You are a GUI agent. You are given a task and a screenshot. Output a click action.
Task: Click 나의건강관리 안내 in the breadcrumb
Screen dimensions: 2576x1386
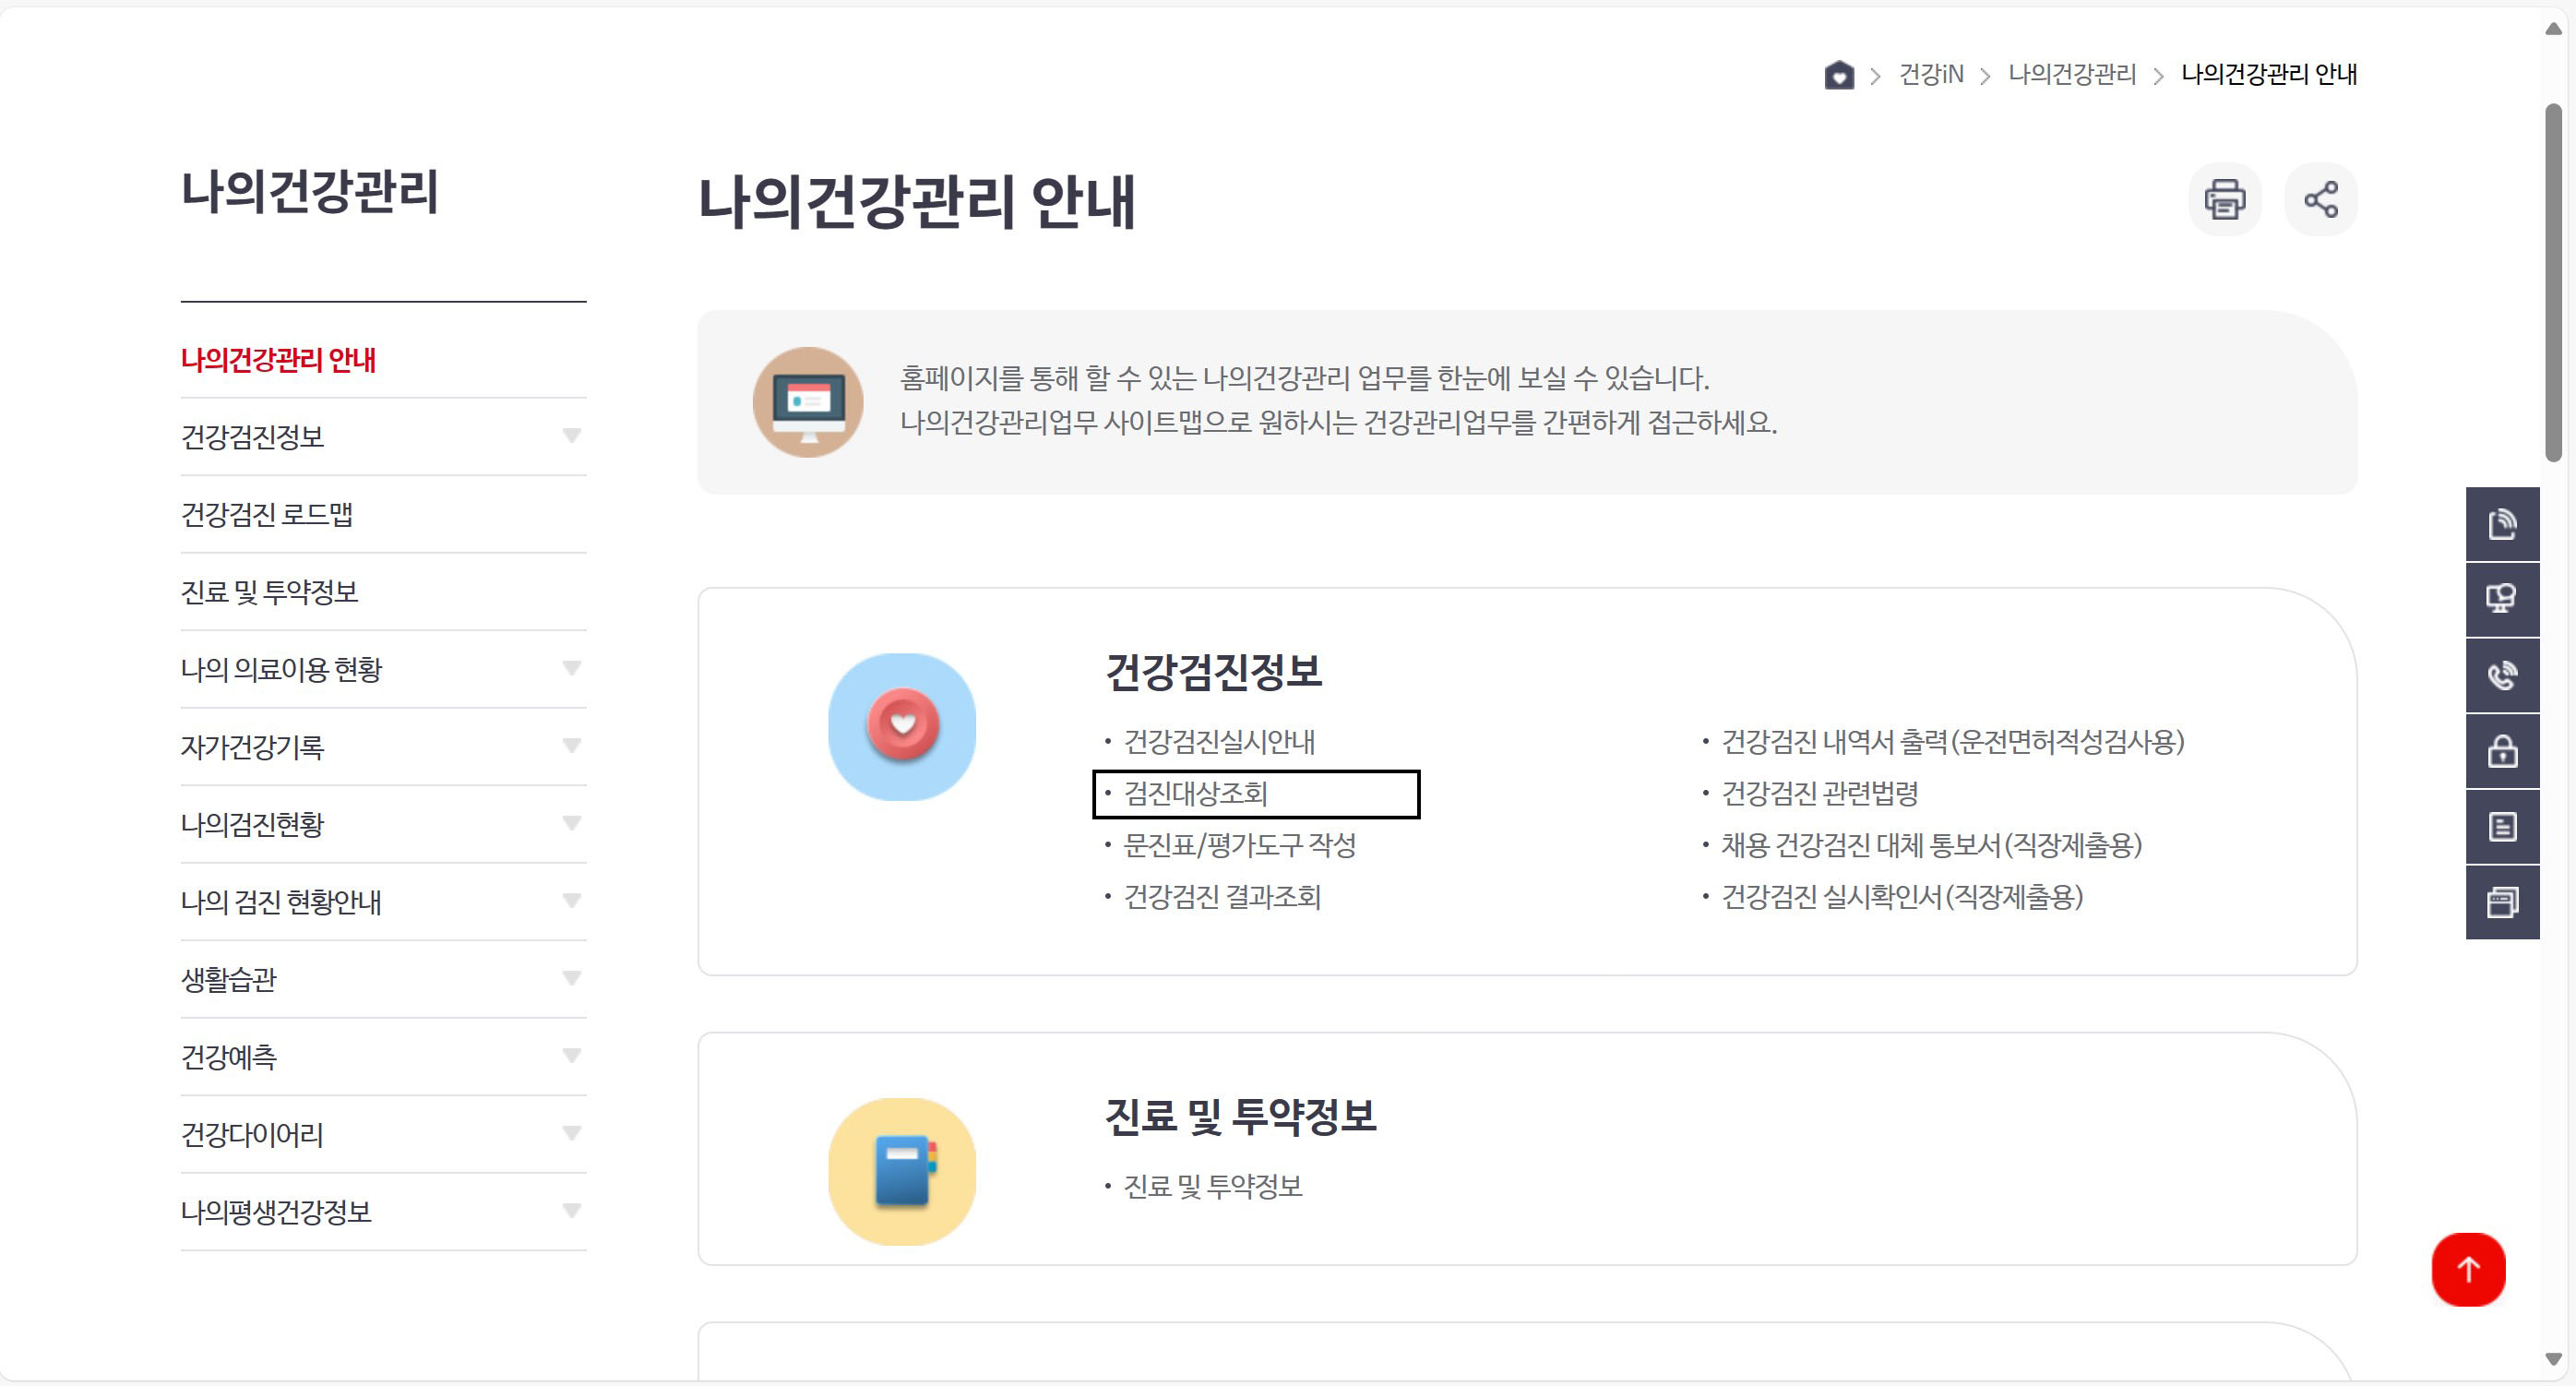(x=2268, y=75)
